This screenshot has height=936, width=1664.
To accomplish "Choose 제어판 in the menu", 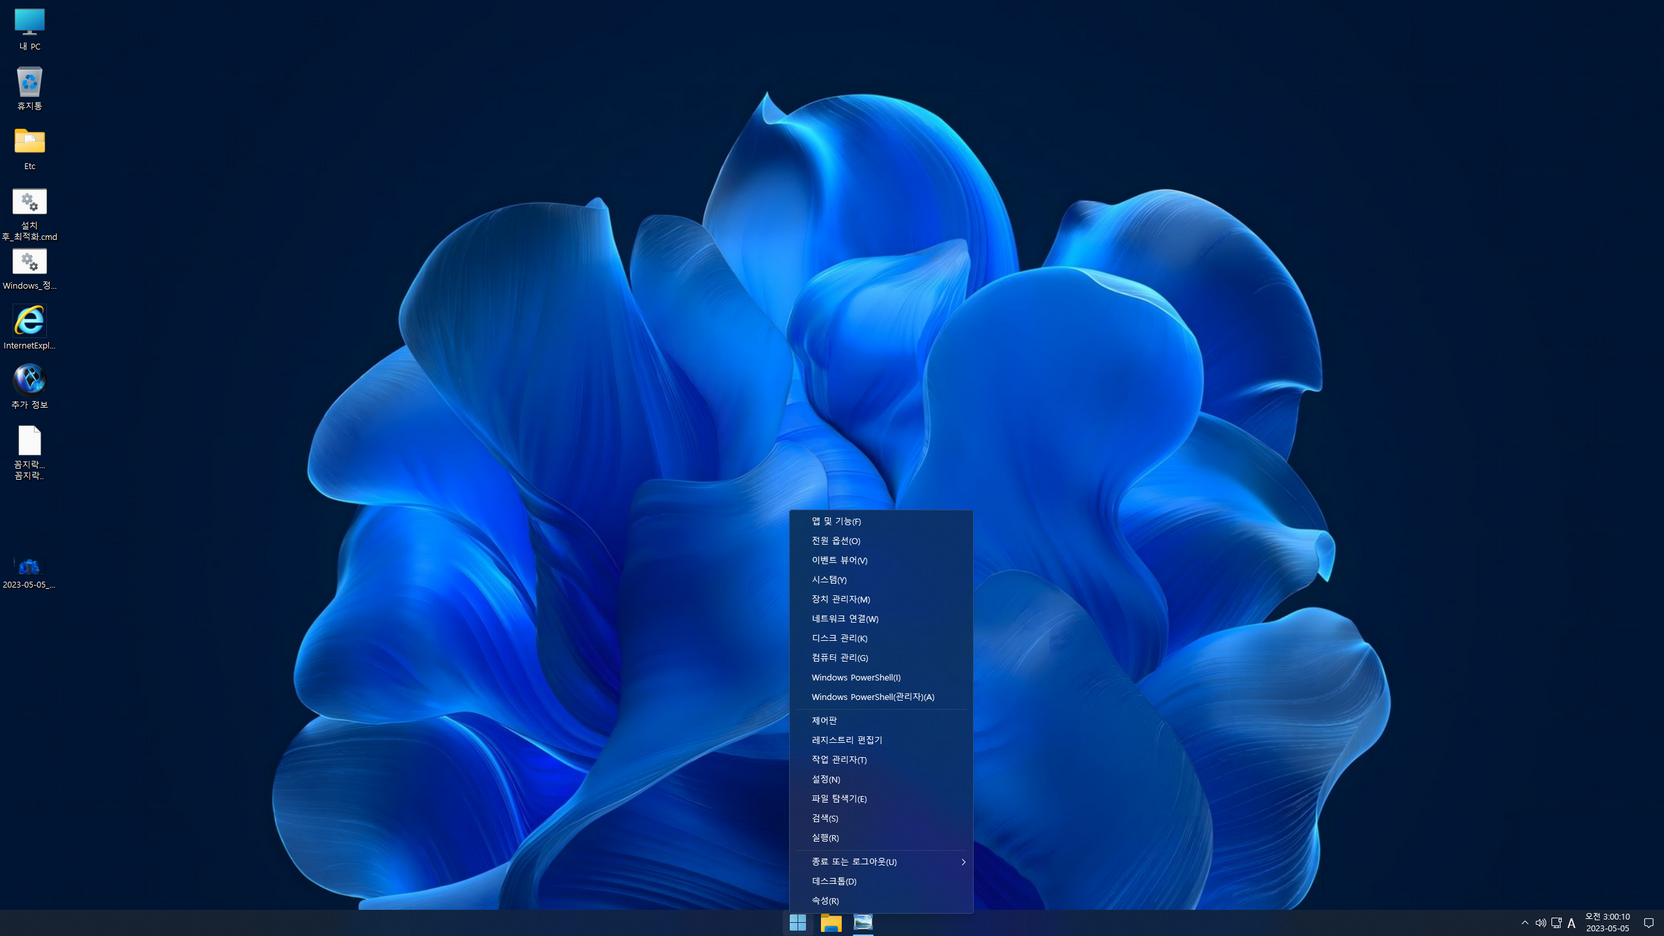I will [x=881, y=721].
